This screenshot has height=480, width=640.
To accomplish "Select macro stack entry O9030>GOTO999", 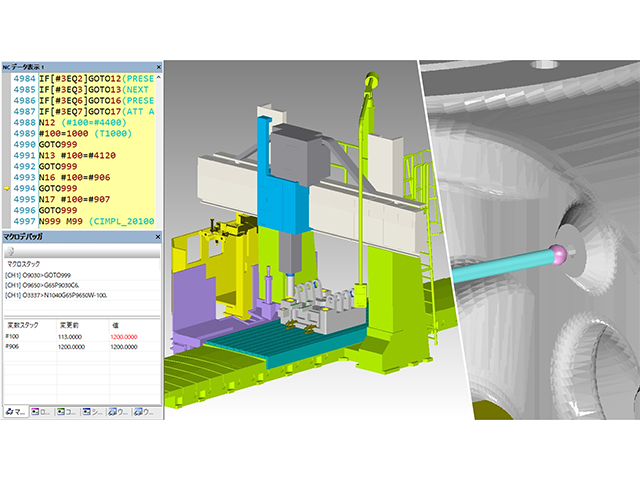I will click(x=38, y=275).
